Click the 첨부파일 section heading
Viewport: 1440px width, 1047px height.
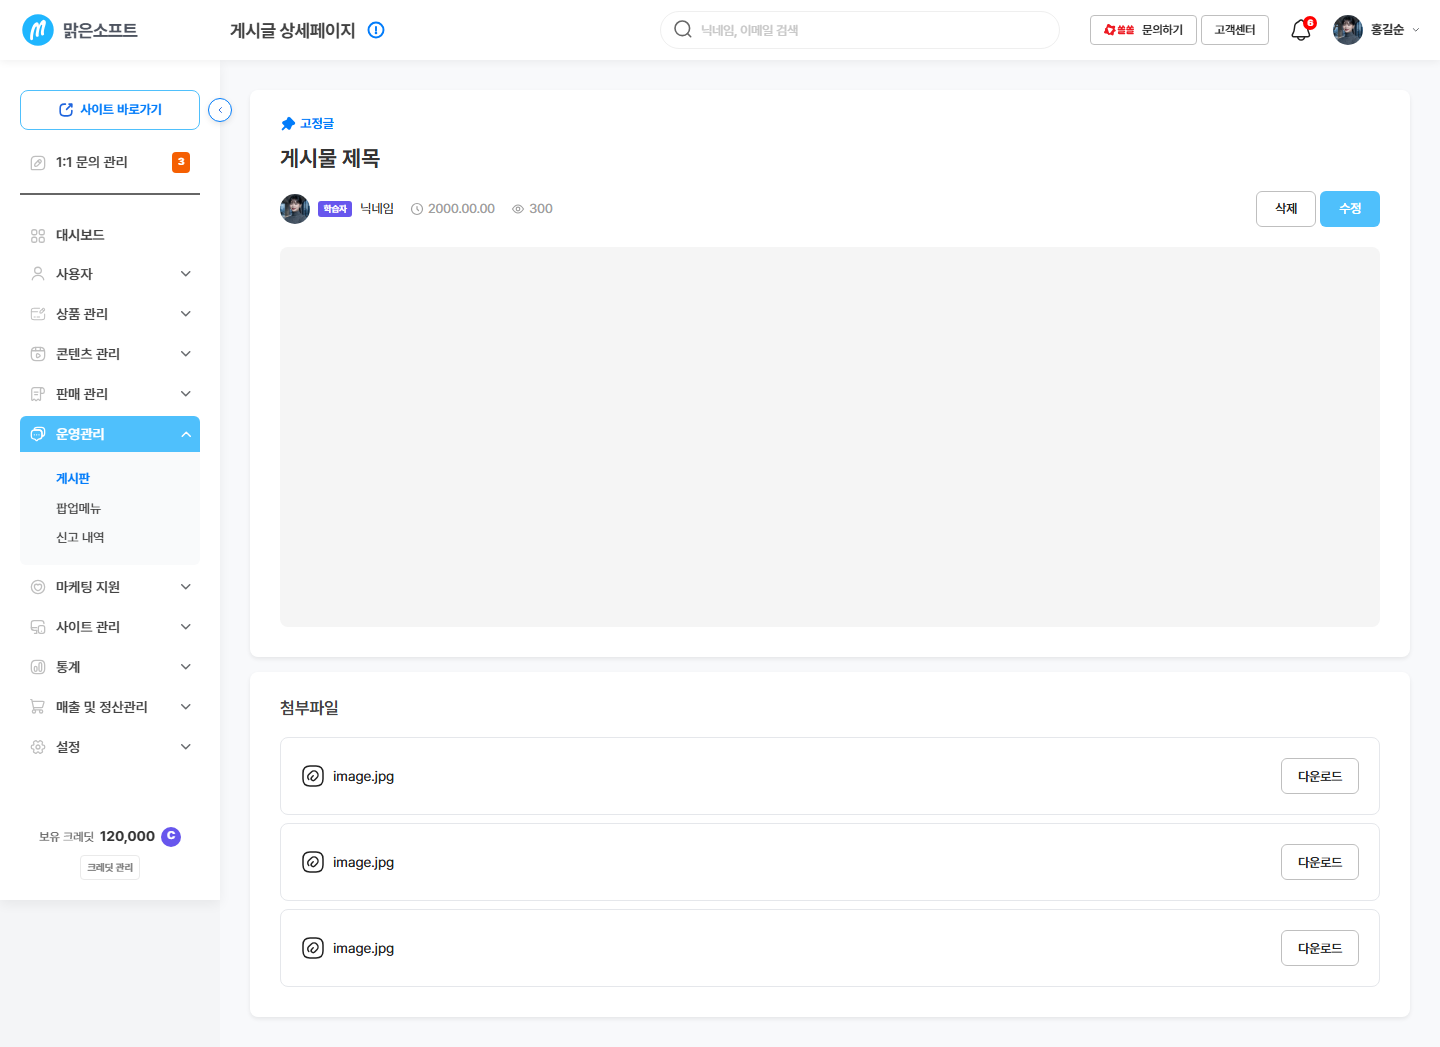309,708
